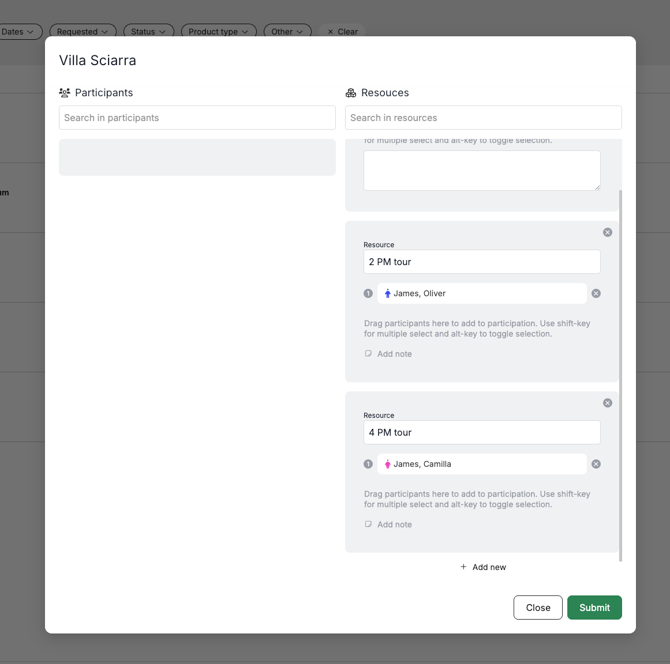Focus the Search in participants field
Image resolution: width=670 pixels, height=664 pixels.
pyautogui.click(x=197, y=118)
